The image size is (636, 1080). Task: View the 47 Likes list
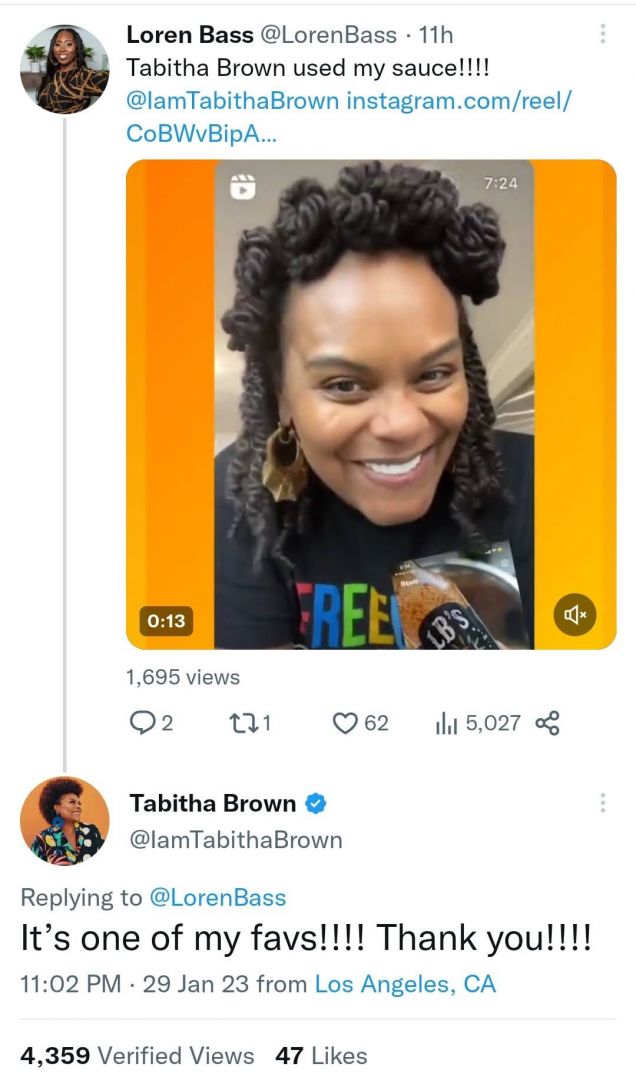point(321,1055)
